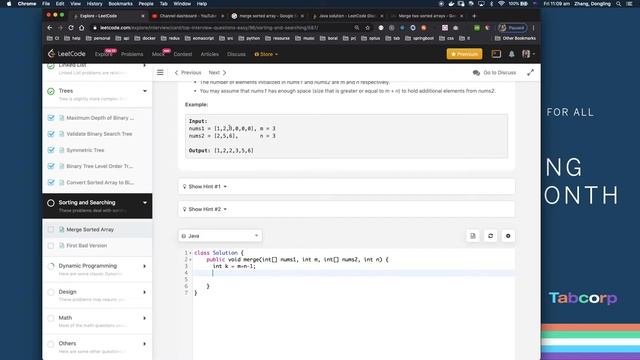Toggle checkbox for Convert Sorted Array

pos(51,182)
